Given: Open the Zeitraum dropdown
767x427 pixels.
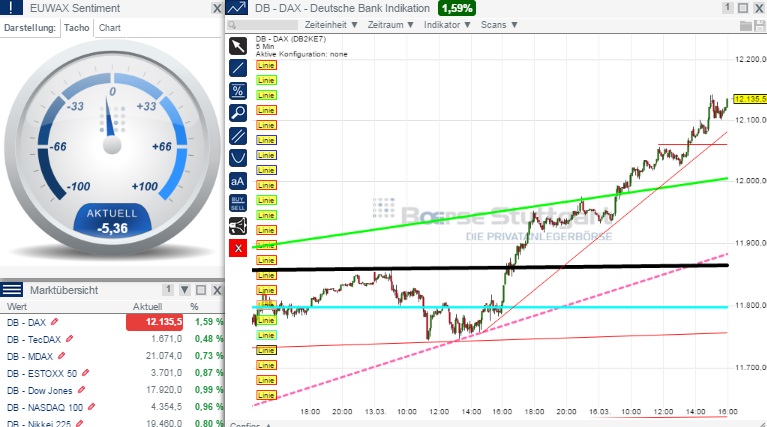Looking at the screenshot, I should pyautogui.click(x=391, y=25).
